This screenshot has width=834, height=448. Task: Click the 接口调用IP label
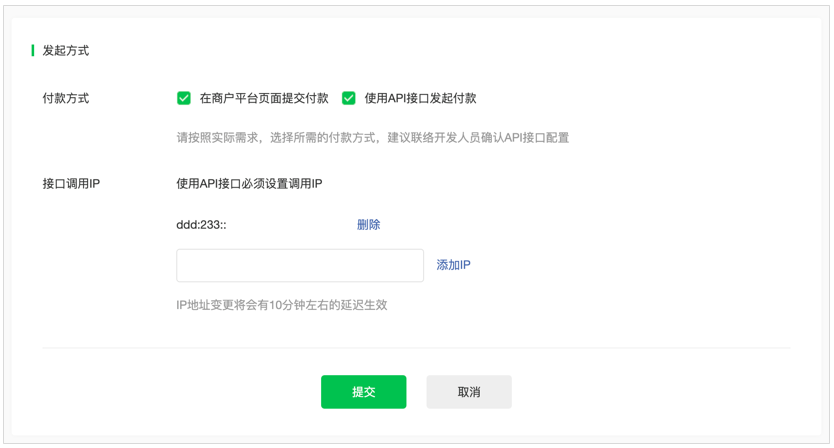coord(71,184)
